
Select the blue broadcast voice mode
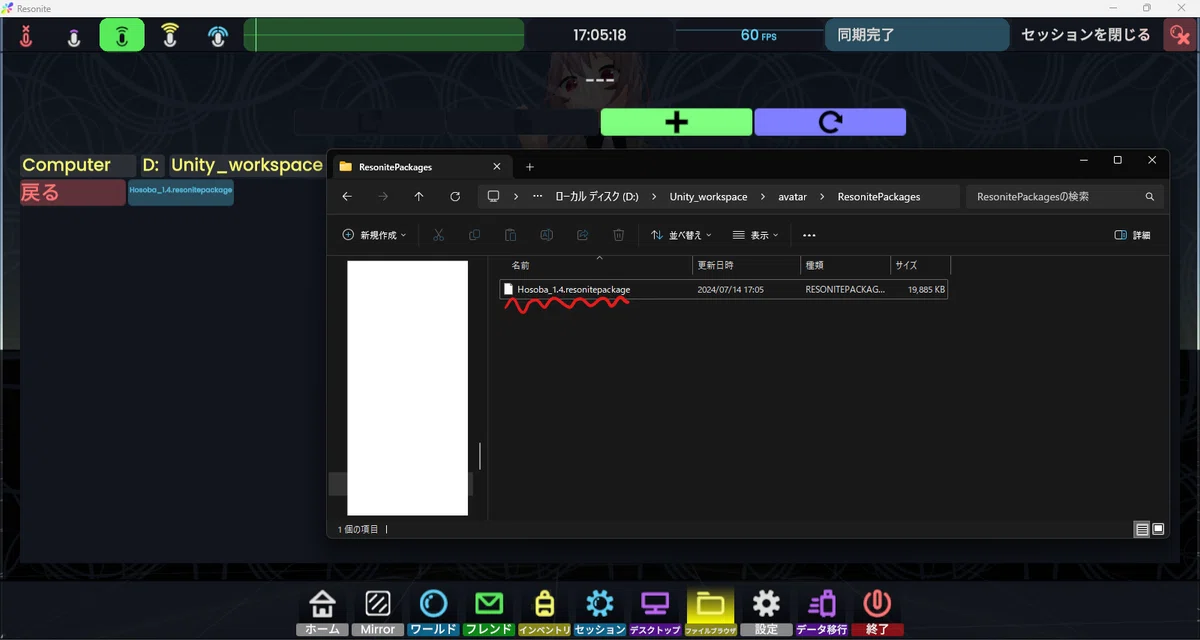click(x=218, y=36)
